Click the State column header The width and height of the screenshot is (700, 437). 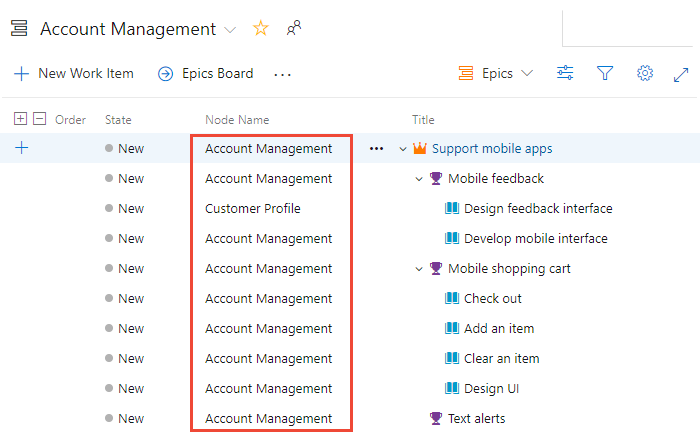[x=118, y=120]
